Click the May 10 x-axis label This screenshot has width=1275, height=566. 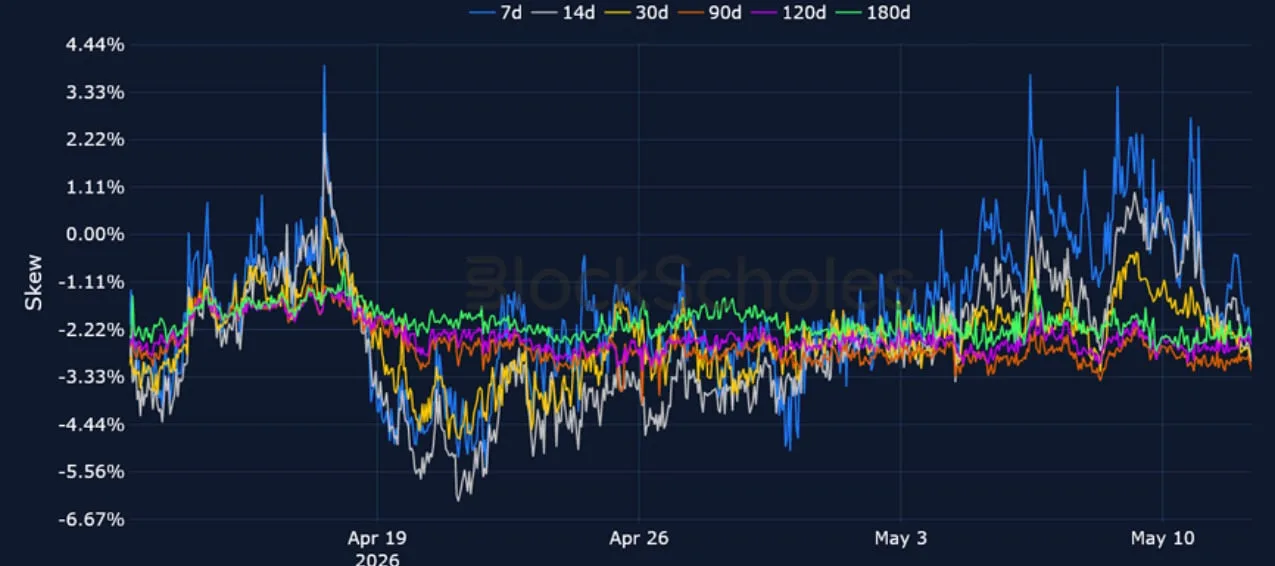(x=1163, y=538)
